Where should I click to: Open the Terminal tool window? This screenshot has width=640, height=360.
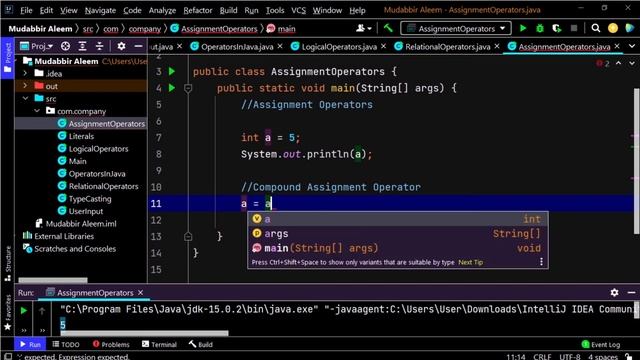click(159, 344)
